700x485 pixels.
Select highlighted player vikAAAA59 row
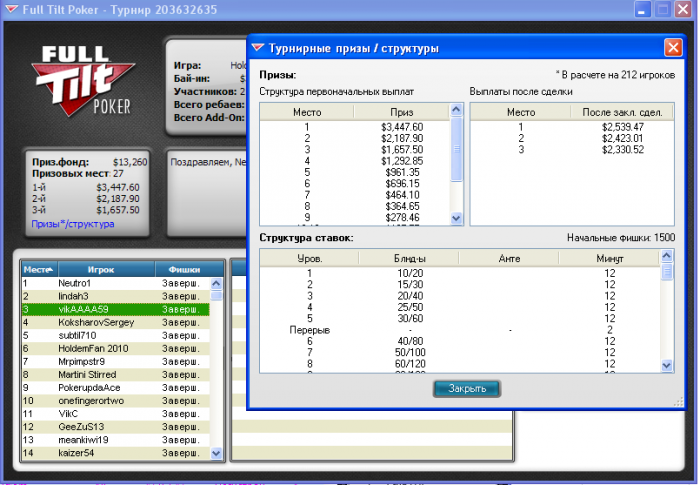(x=116, y=309)
